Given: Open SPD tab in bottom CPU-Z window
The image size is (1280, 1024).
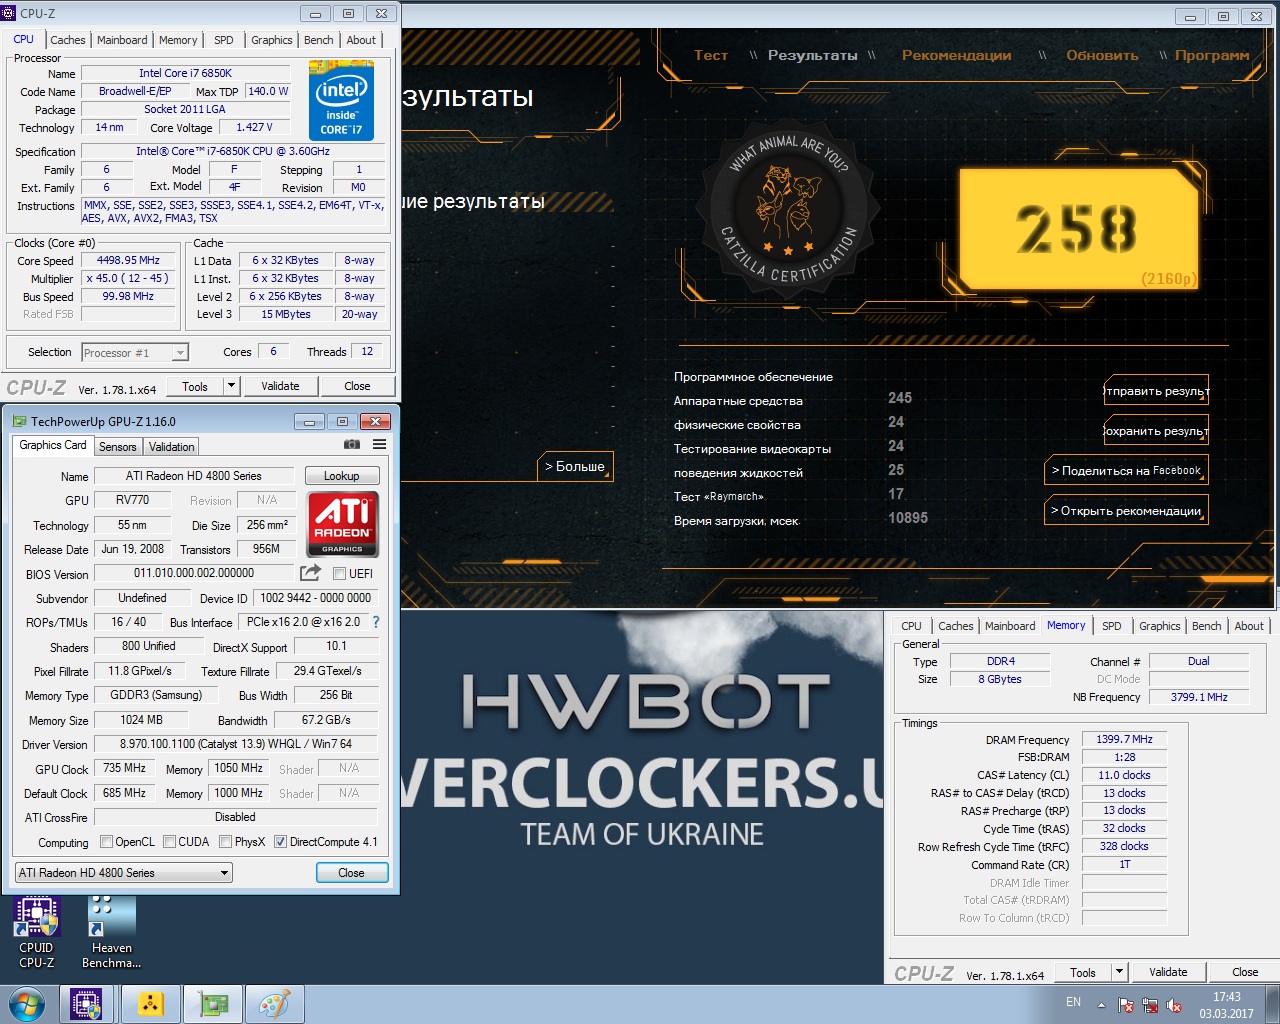Looking at the screenshot, I should click(1111, 626).
